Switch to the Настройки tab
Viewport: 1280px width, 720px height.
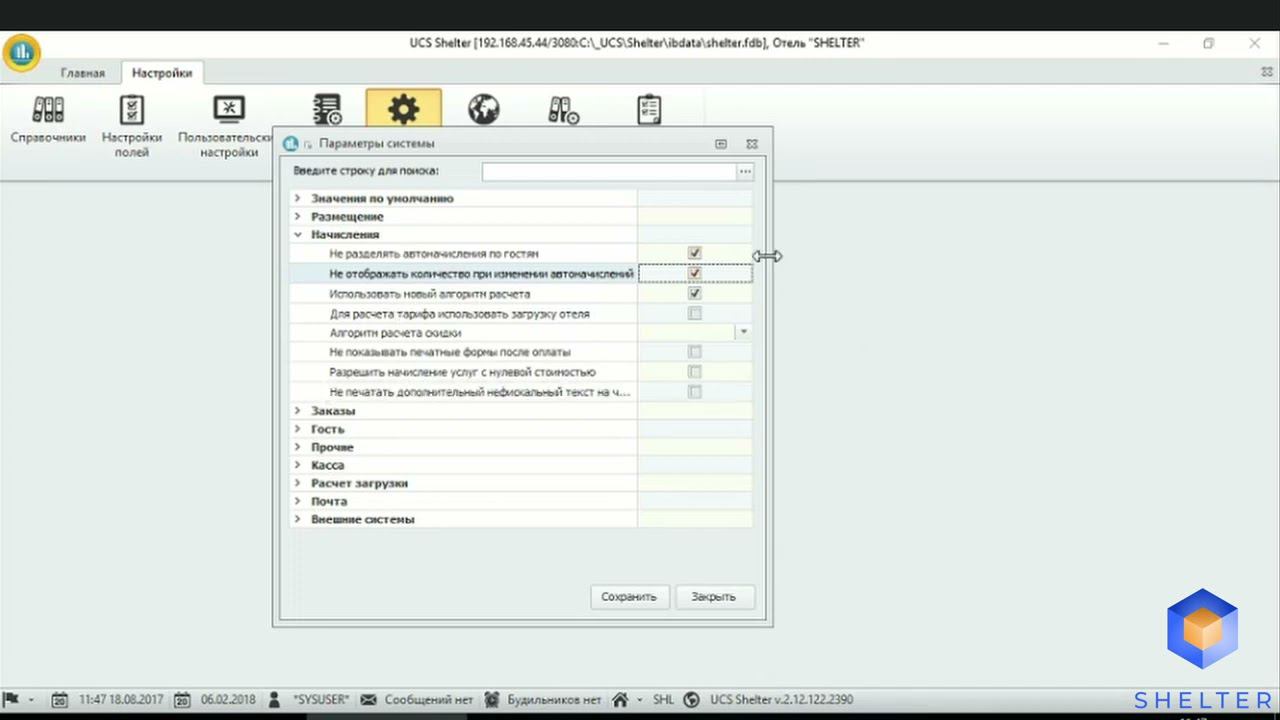(x=162, y=73)
